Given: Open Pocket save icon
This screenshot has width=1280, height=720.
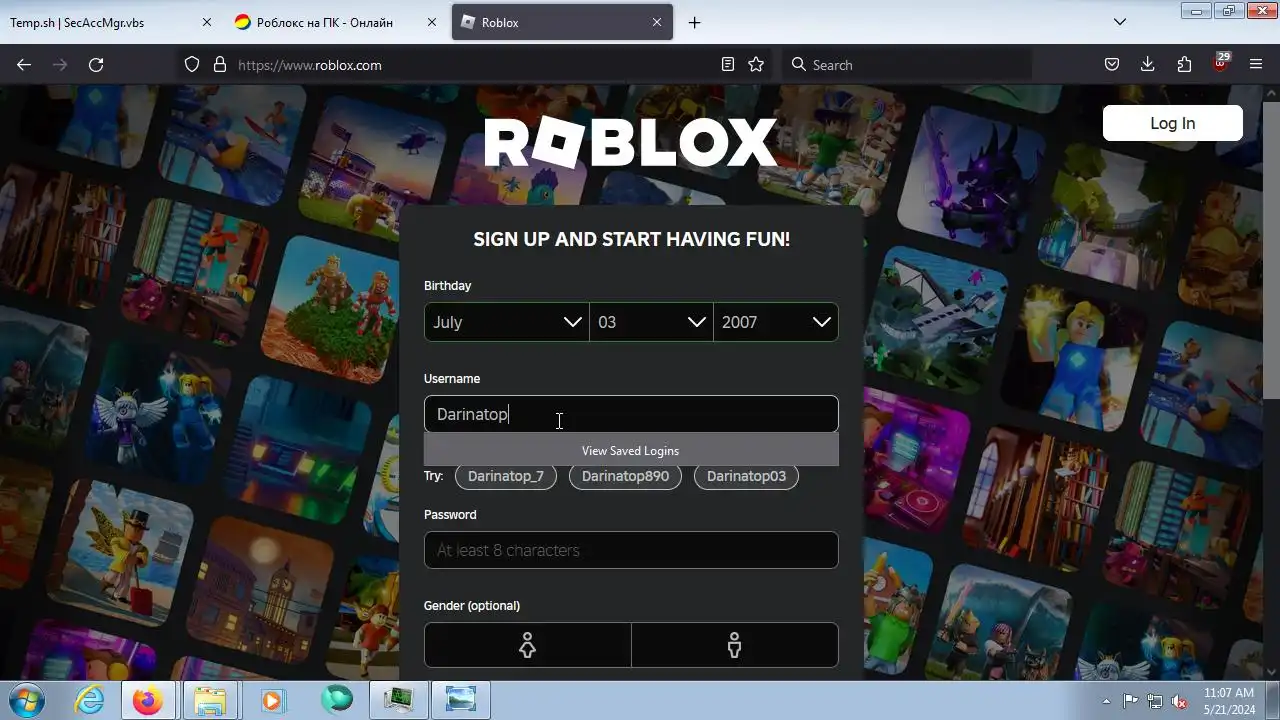Looking at the screenshot, I should pos(1112,65).
